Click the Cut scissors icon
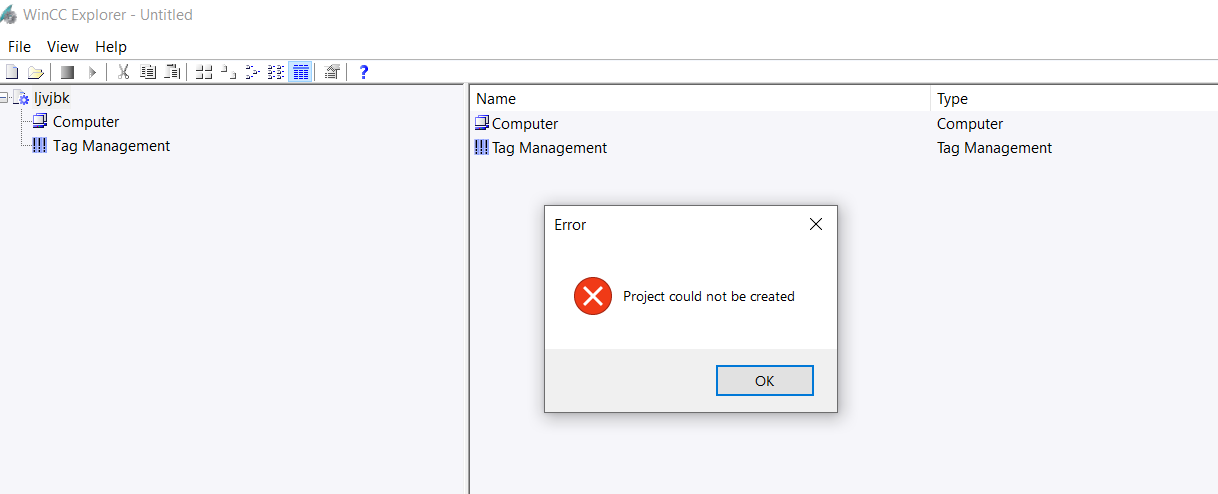Viewport: 1218px width, 494px height. pos(124,72)
